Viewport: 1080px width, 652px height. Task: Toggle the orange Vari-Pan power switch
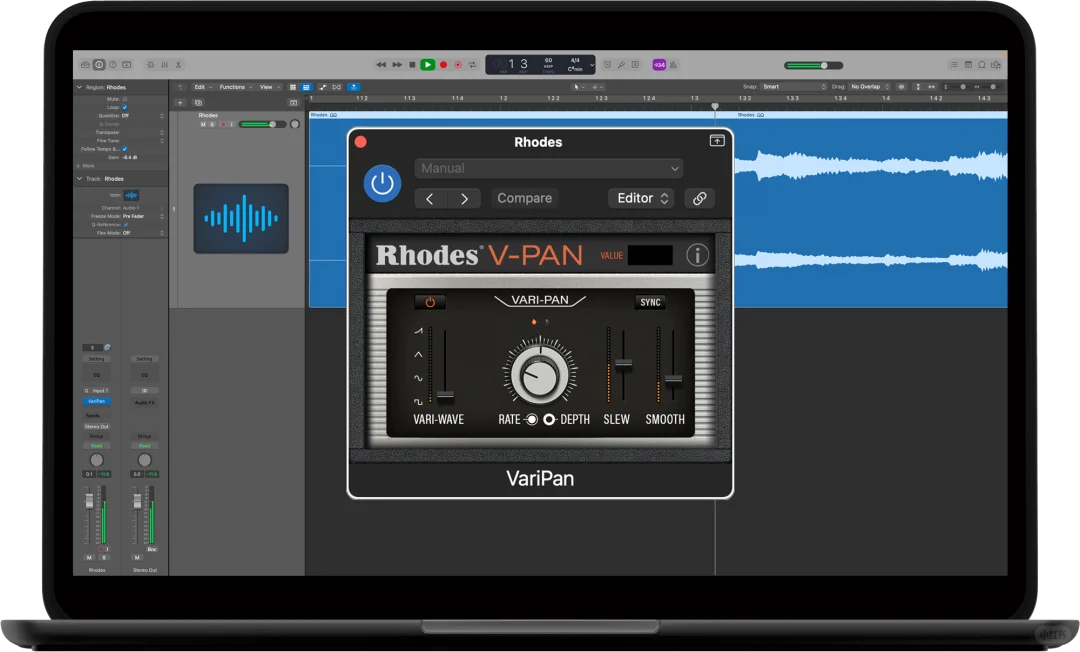tap(430, 302)
